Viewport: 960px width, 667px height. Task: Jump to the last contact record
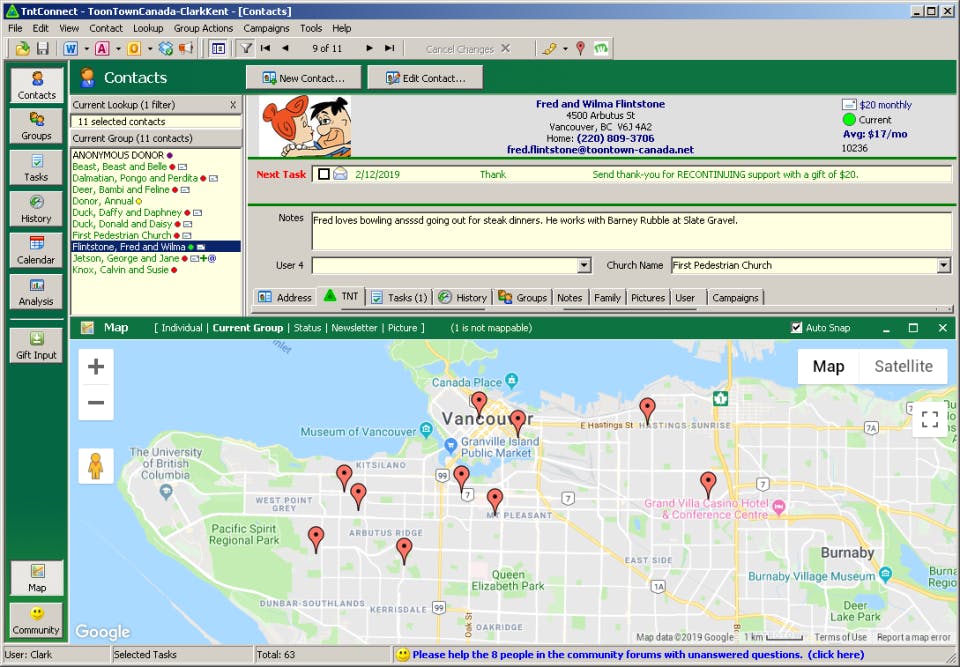pyautogui.click(x=389, y=48)
